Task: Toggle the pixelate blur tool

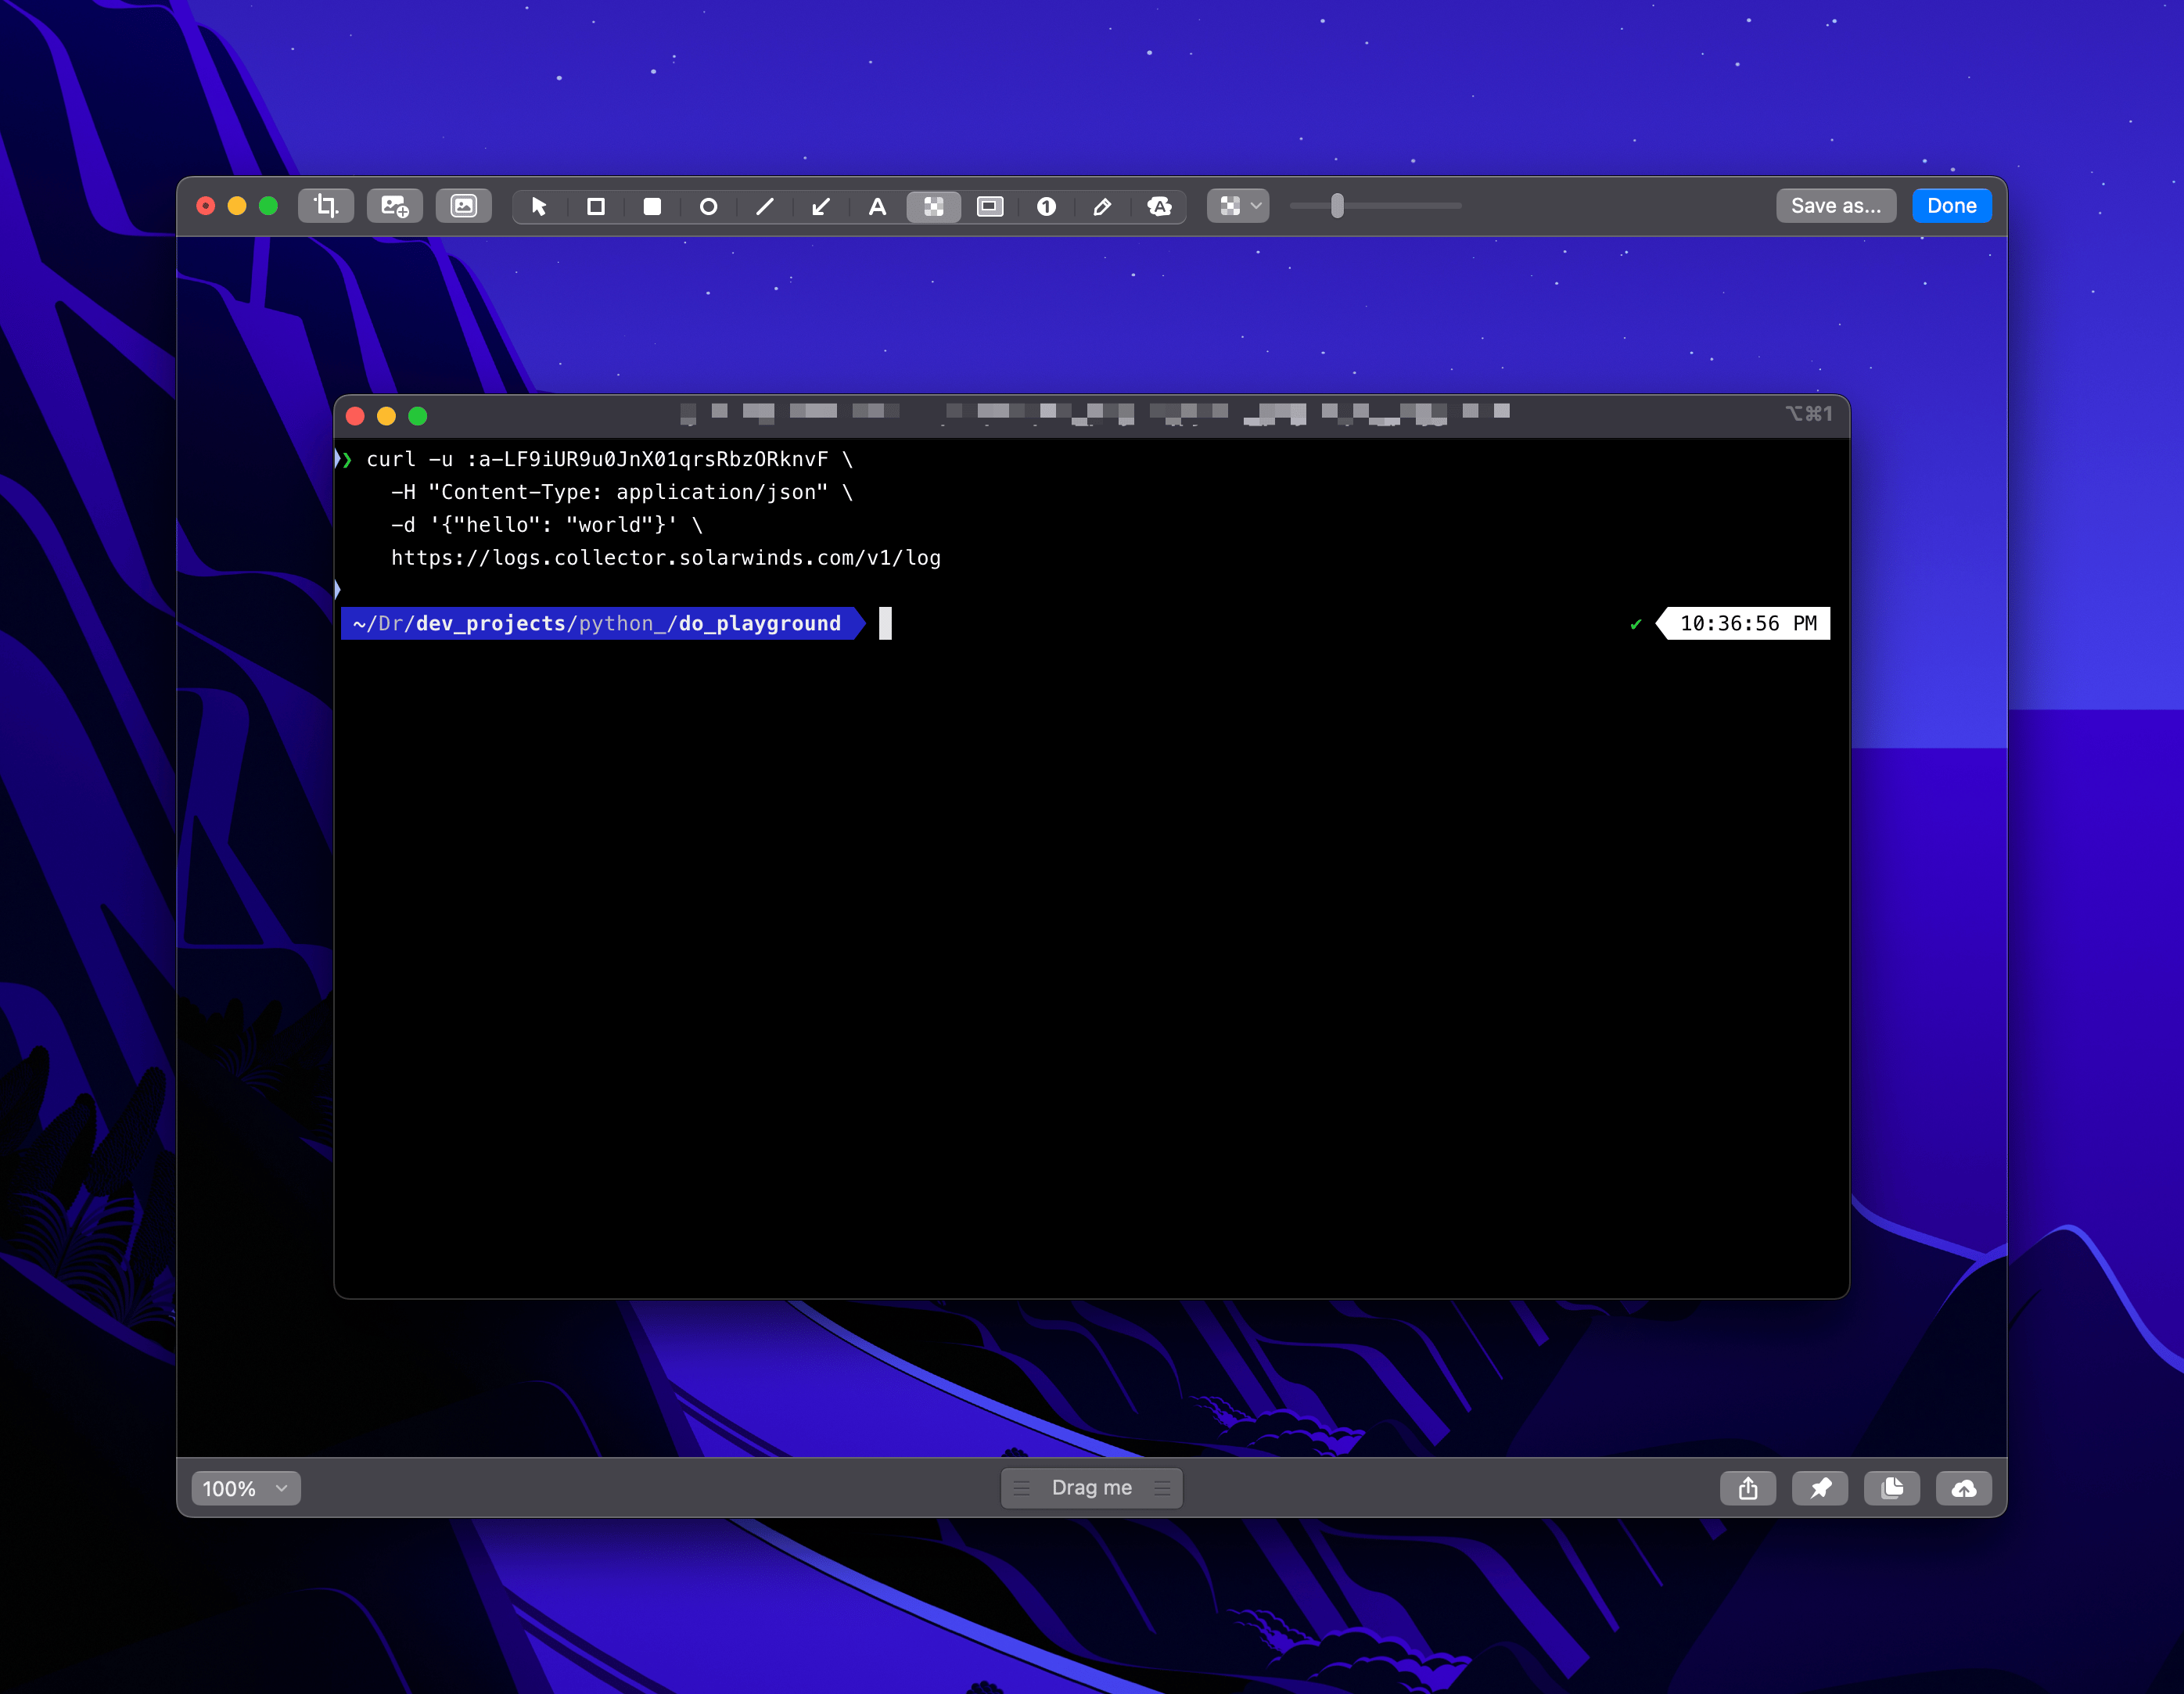Action: point(934,206)
